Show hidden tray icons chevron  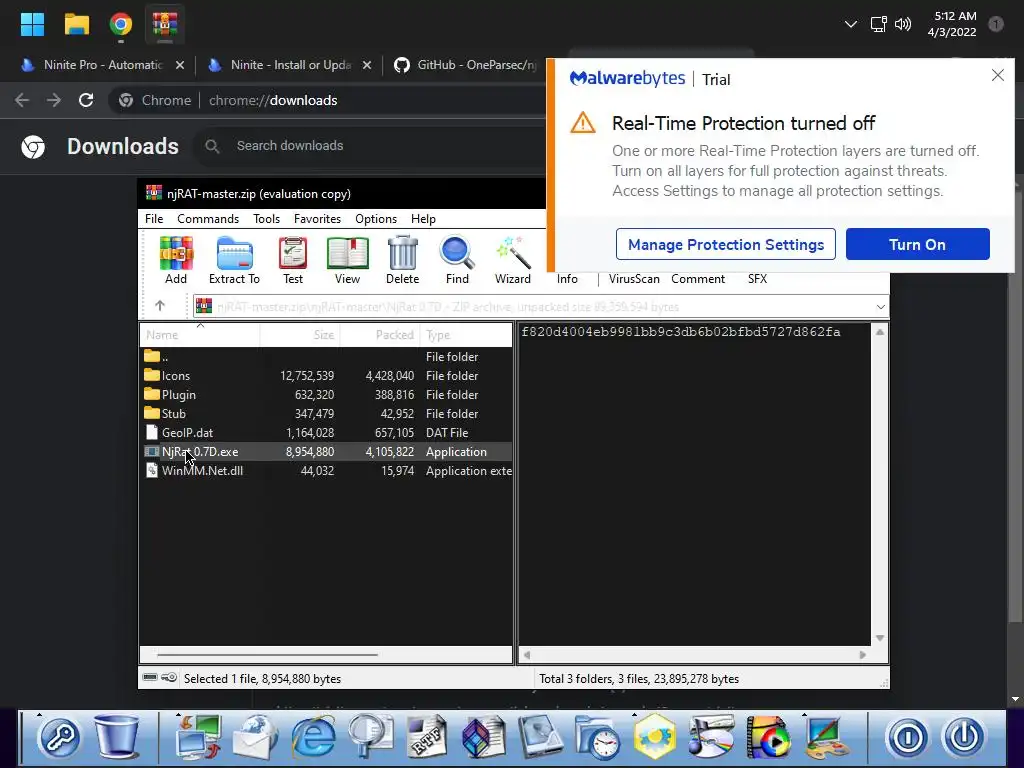click(850, 24)
